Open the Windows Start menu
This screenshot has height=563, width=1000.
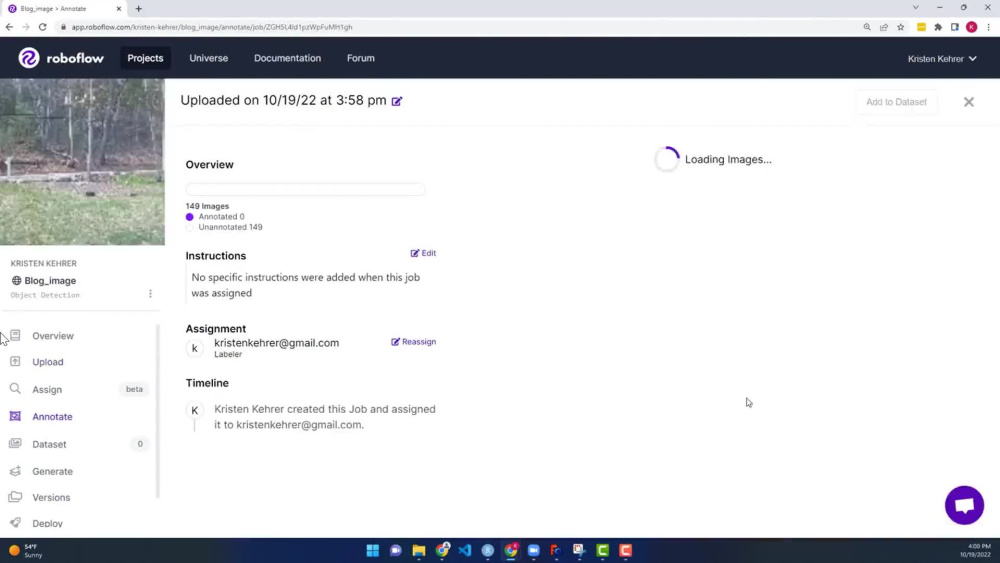click(372, 550)
